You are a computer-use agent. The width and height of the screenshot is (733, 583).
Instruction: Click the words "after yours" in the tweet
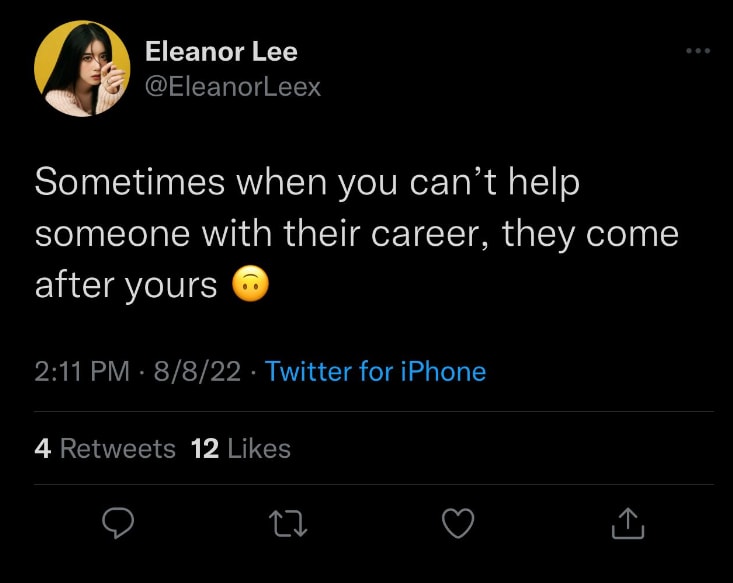click(126, 286)
